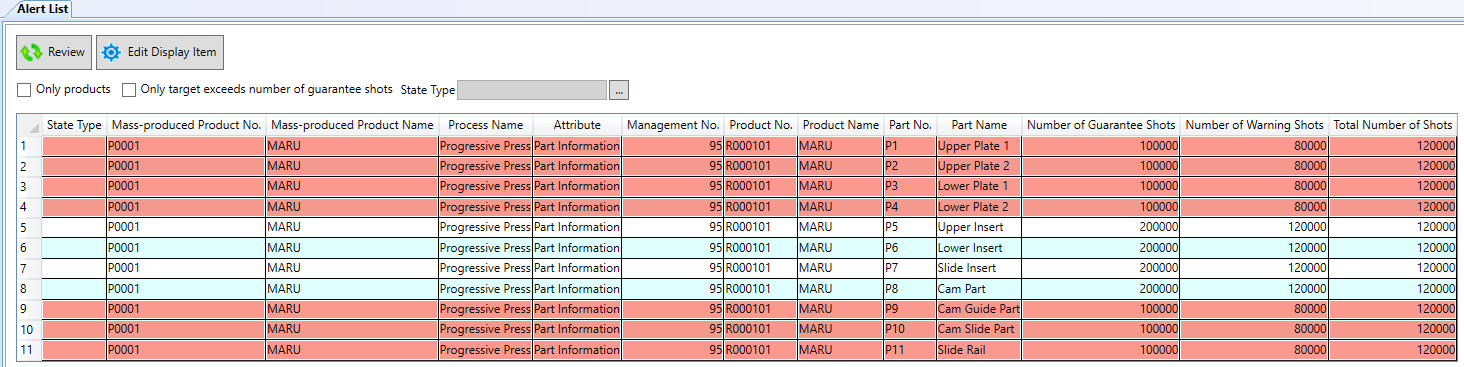
Task: Click the Slide Rail part name cell
Action: 979,350
